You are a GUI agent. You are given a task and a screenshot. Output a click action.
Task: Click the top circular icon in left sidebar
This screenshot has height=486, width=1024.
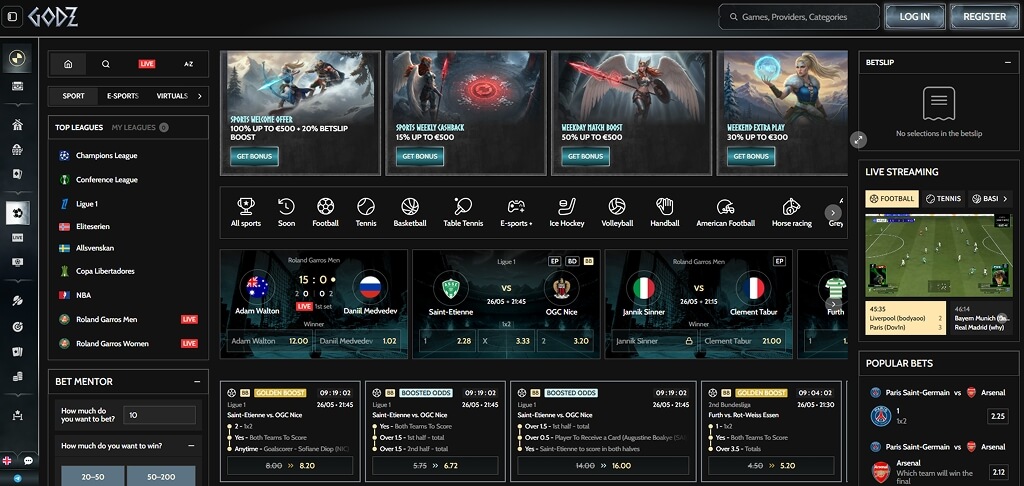18,59
